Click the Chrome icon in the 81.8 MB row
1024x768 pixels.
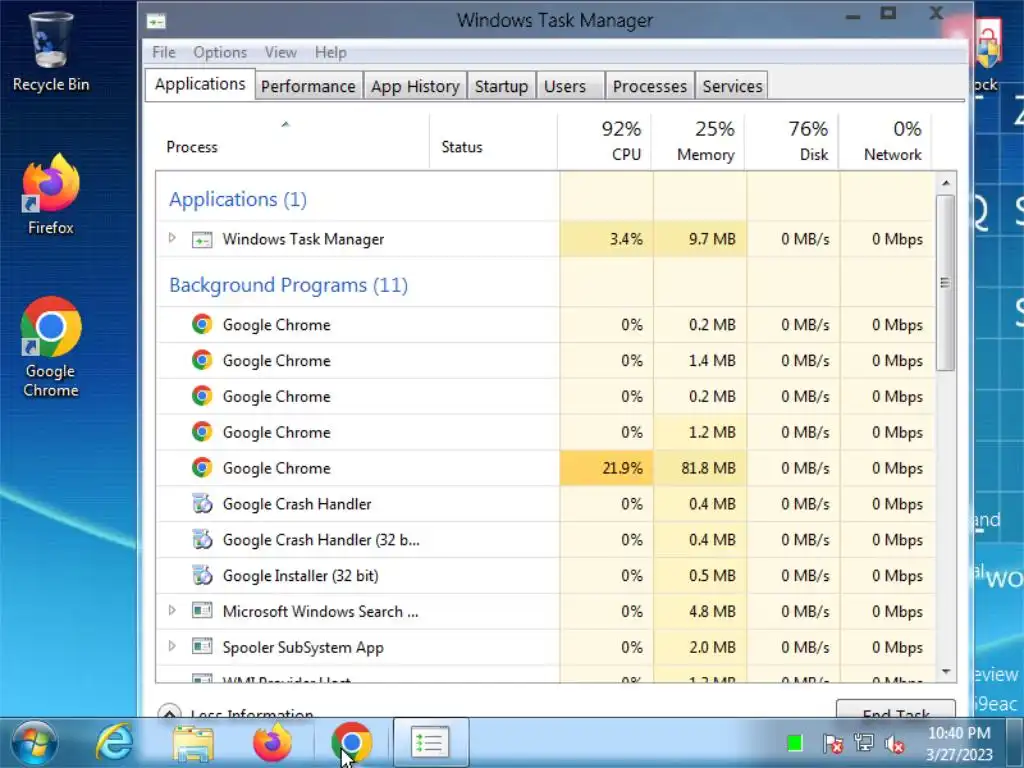coord(202,468)
